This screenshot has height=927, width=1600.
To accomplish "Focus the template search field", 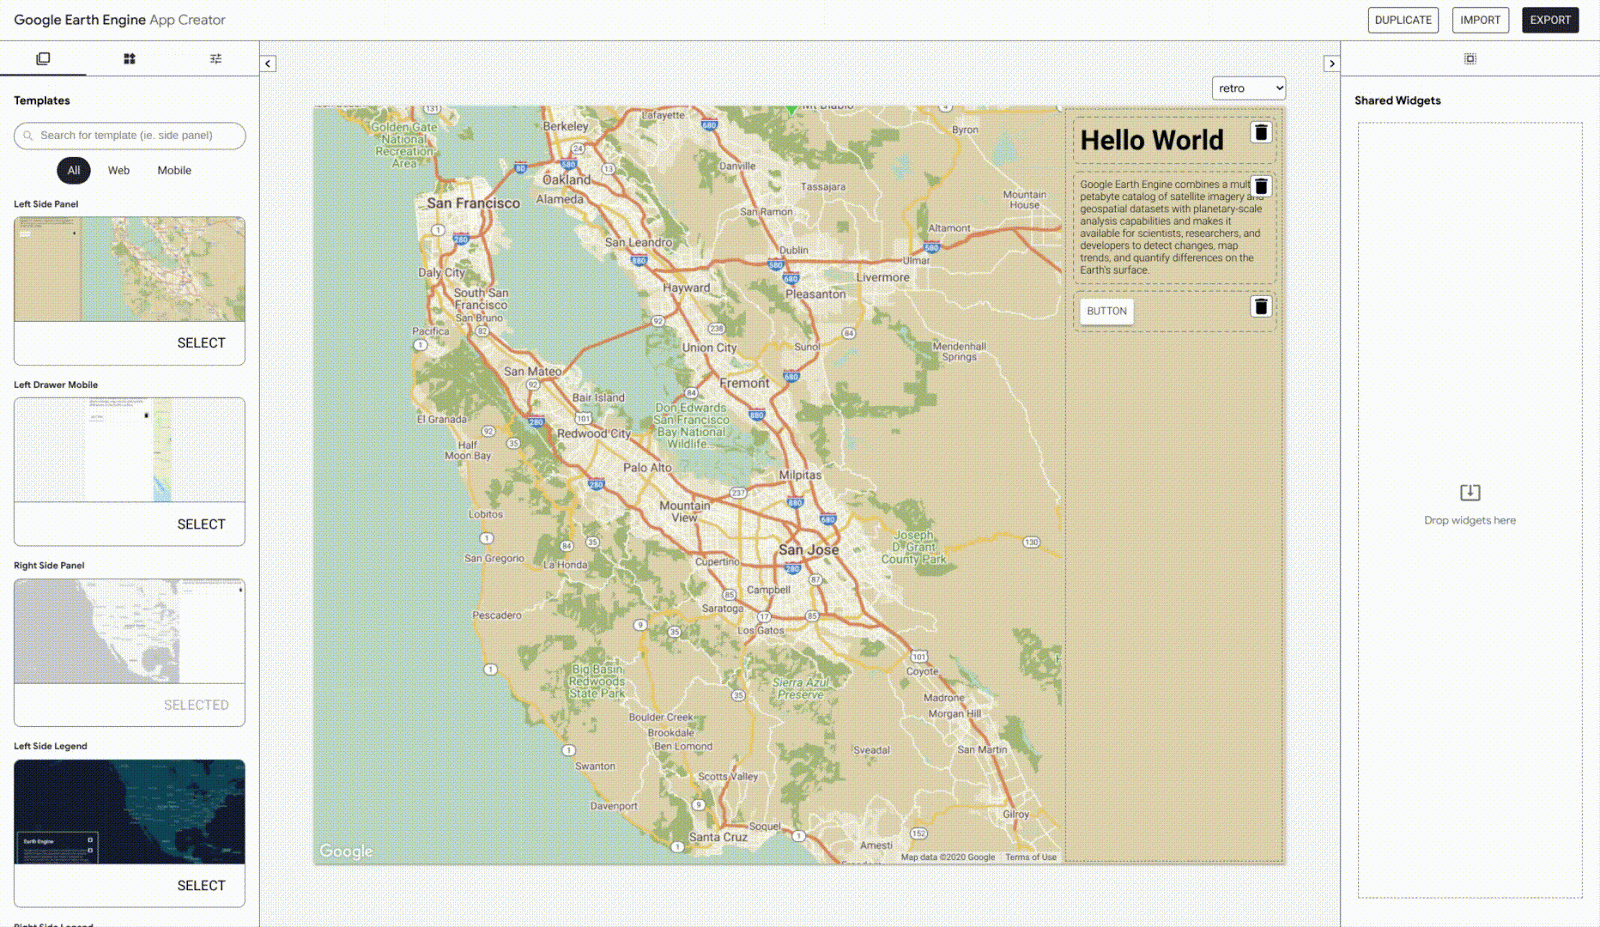I will [130, 135].
